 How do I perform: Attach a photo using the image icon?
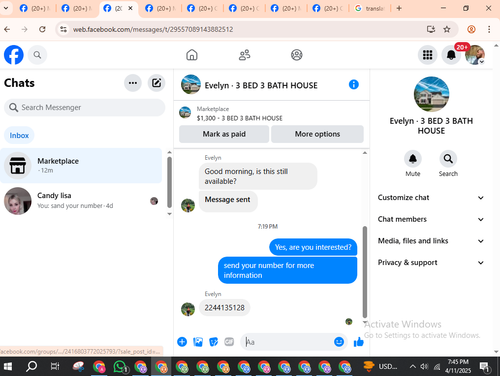click(x=198, y=342)
